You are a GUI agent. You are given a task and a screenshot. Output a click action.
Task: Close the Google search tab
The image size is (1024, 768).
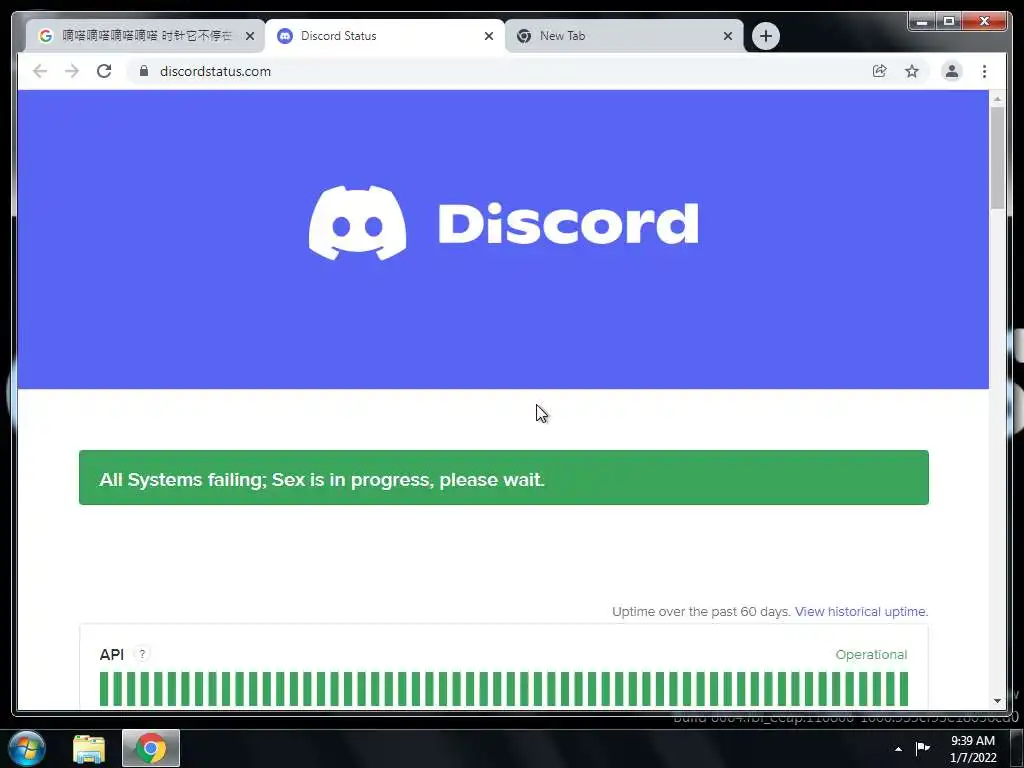tap(249, 36)
